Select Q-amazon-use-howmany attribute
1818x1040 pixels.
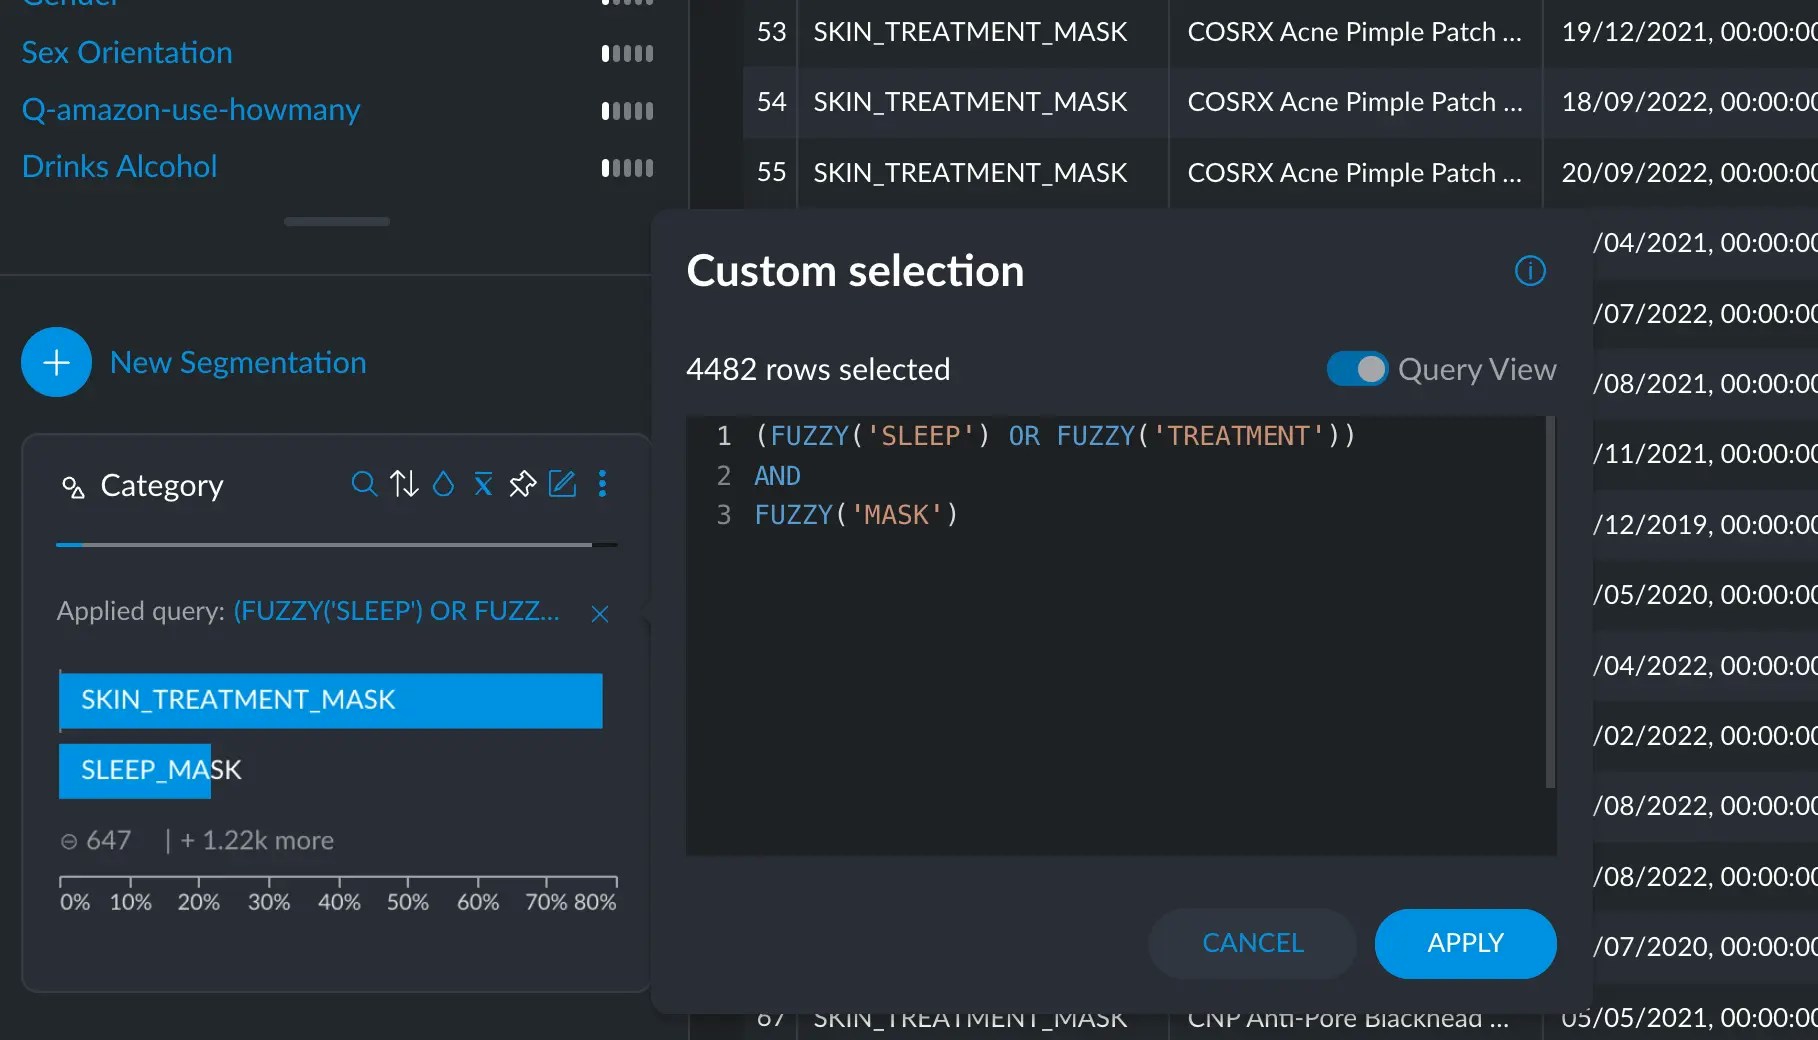(x=191, y=109)
